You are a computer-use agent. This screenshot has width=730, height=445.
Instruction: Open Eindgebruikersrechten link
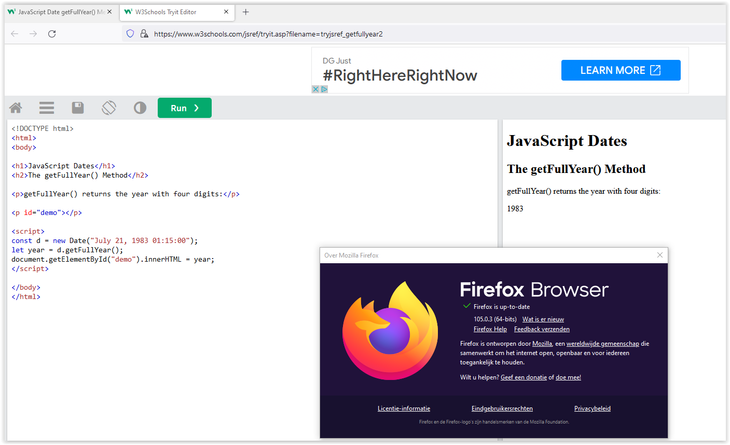502,409
